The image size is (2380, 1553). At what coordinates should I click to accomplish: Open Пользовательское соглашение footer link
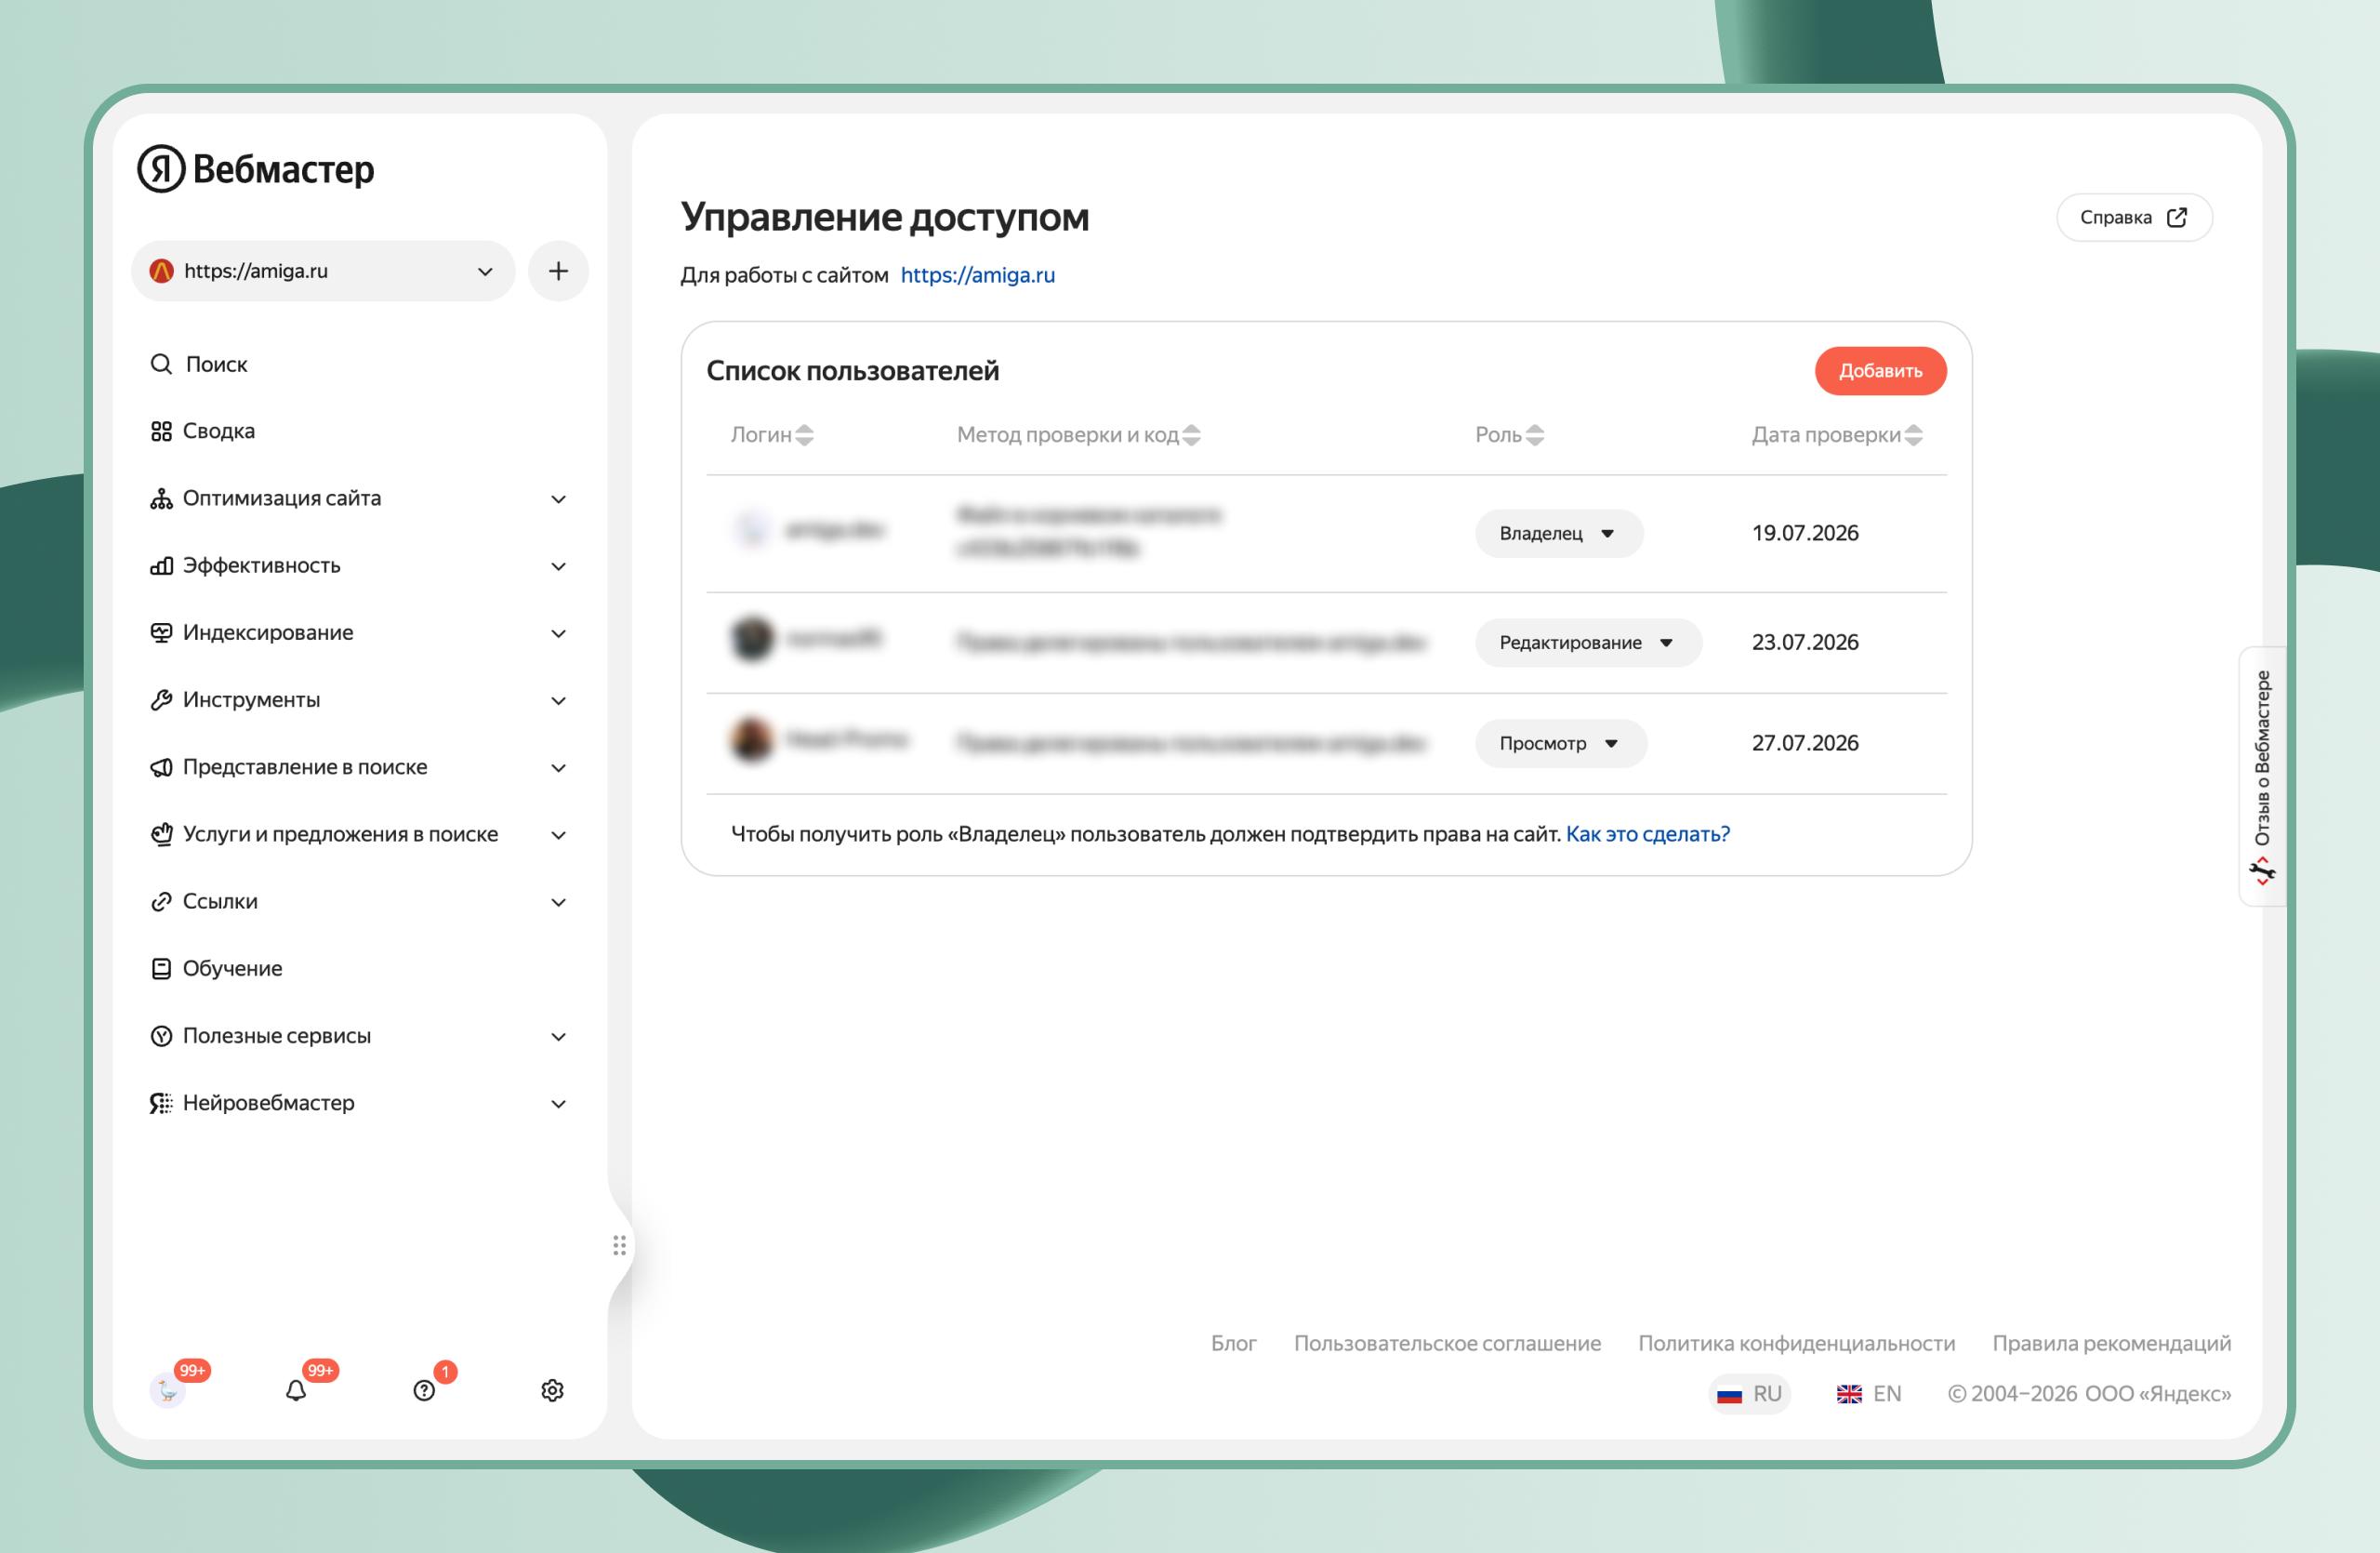point(1447,1343)
